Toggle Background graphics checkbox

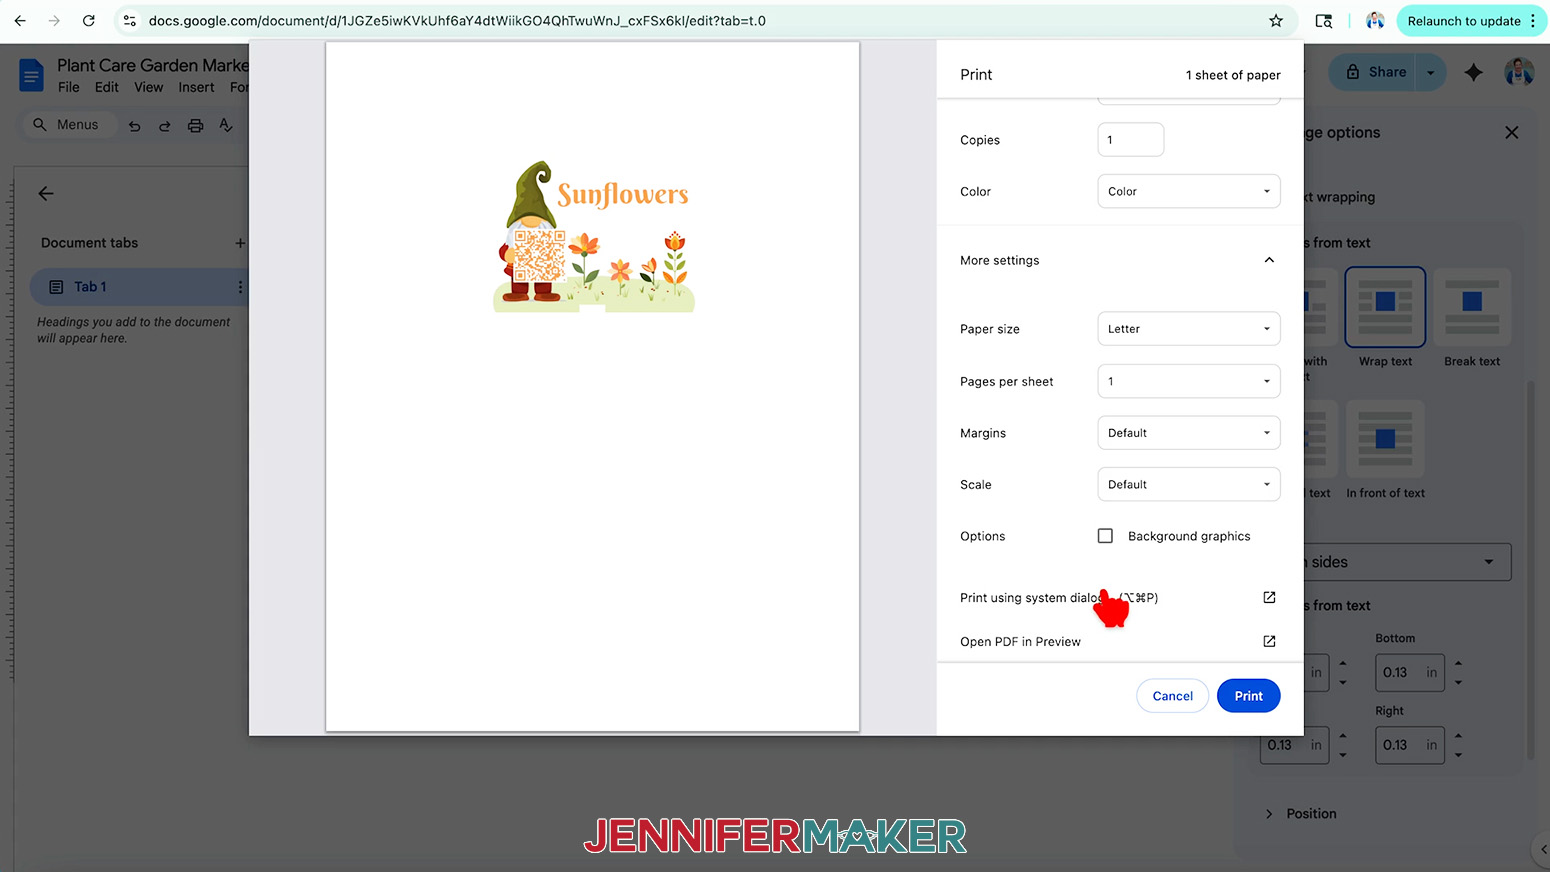coord(1105,536)
